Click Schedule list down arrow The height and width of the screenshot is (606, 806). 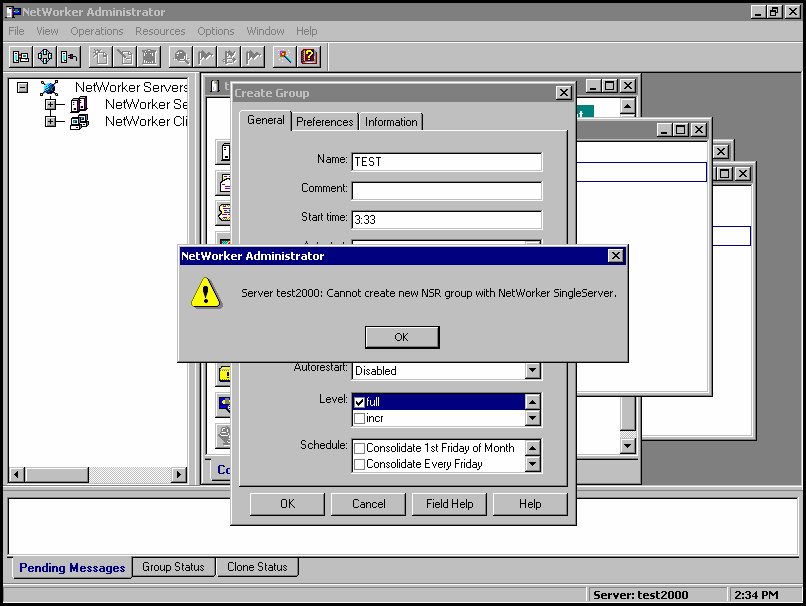[x=533, y=464]
